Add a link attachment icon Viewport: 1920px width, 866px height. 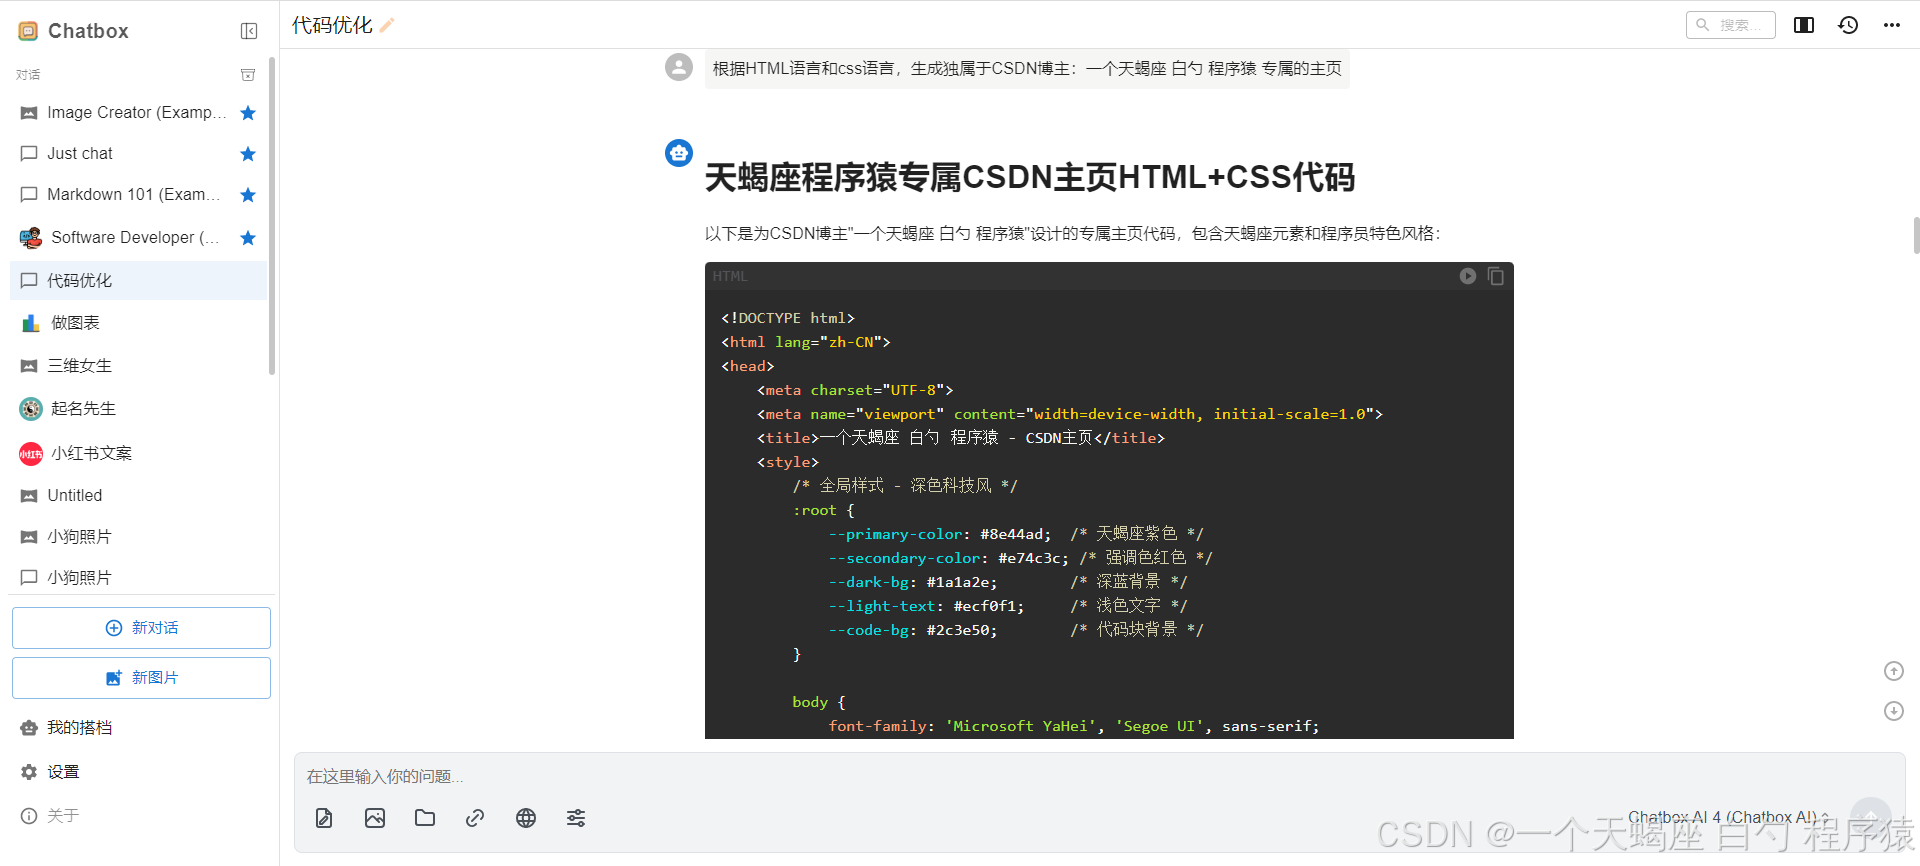475,818
